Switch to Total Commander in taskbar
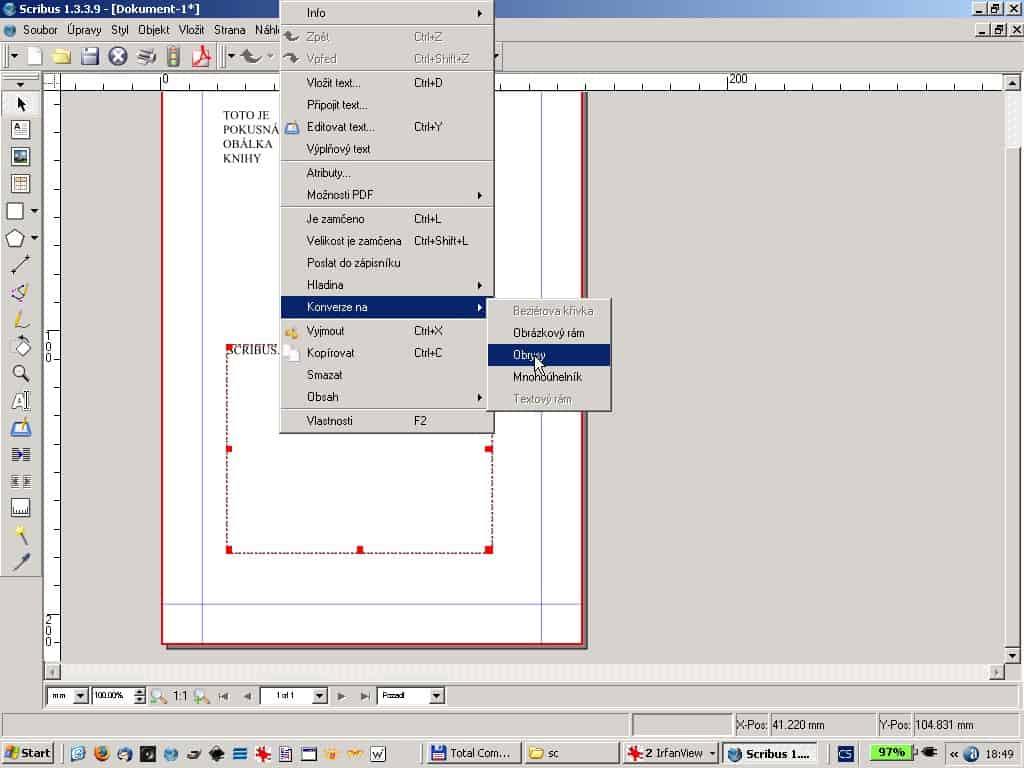 point(473,753)
